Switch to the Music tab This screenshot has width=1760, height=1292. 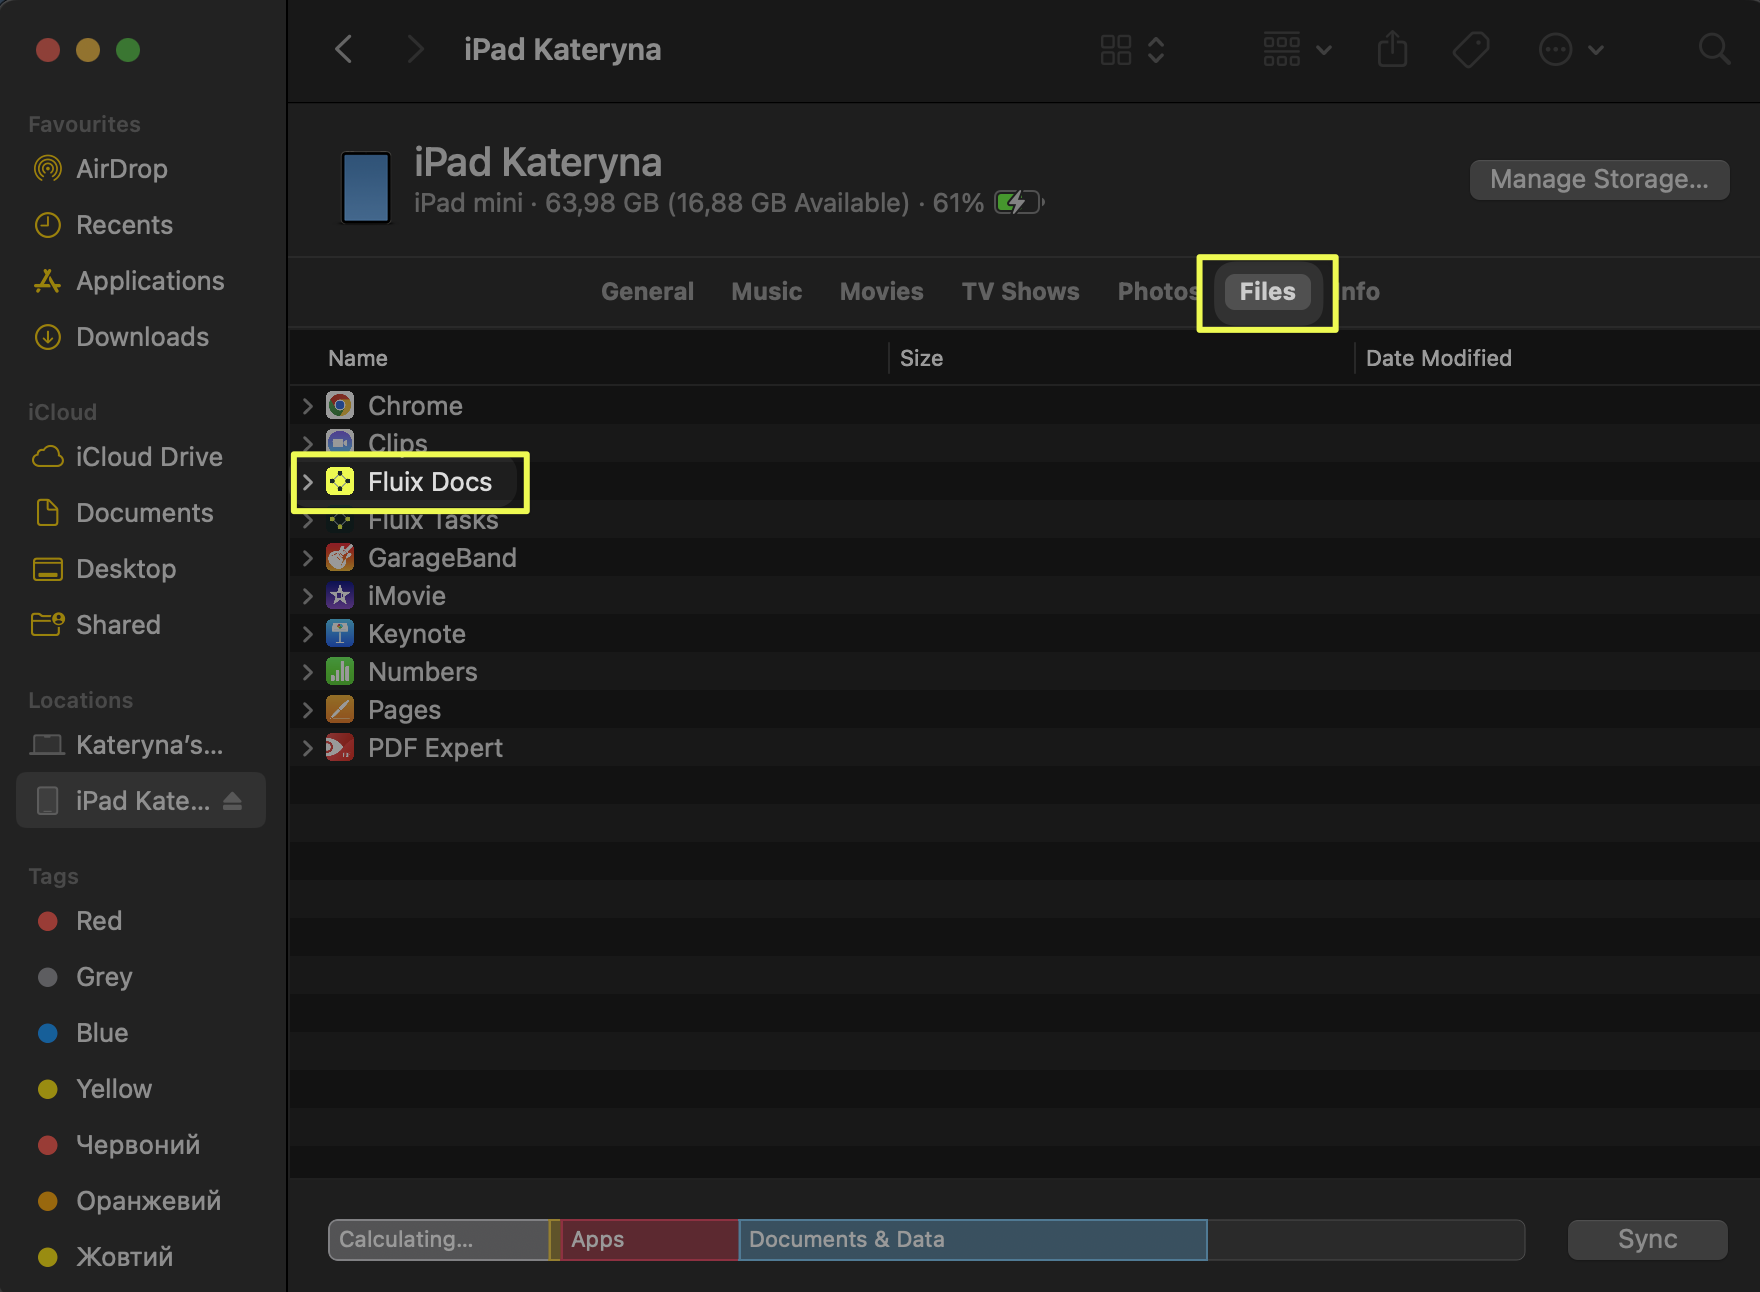pos(766,292)
